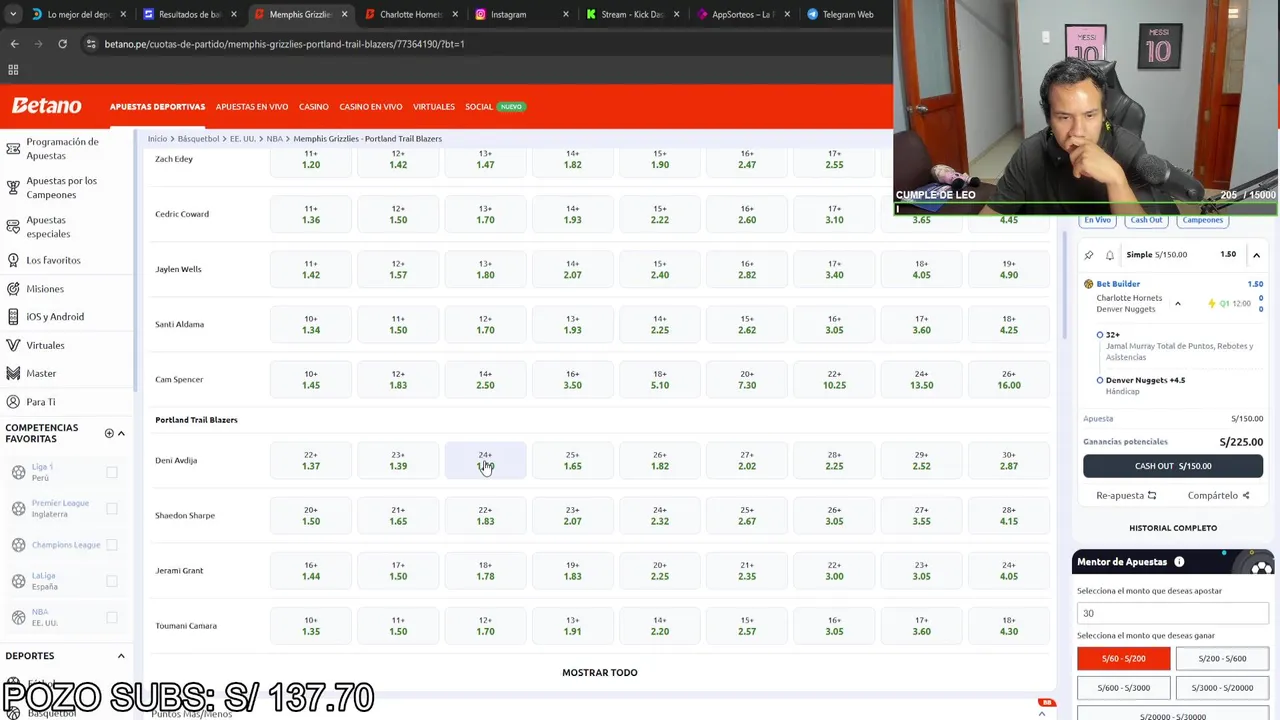Go back with browser back arrow
1280x720 pixels.
coord(14,44)
